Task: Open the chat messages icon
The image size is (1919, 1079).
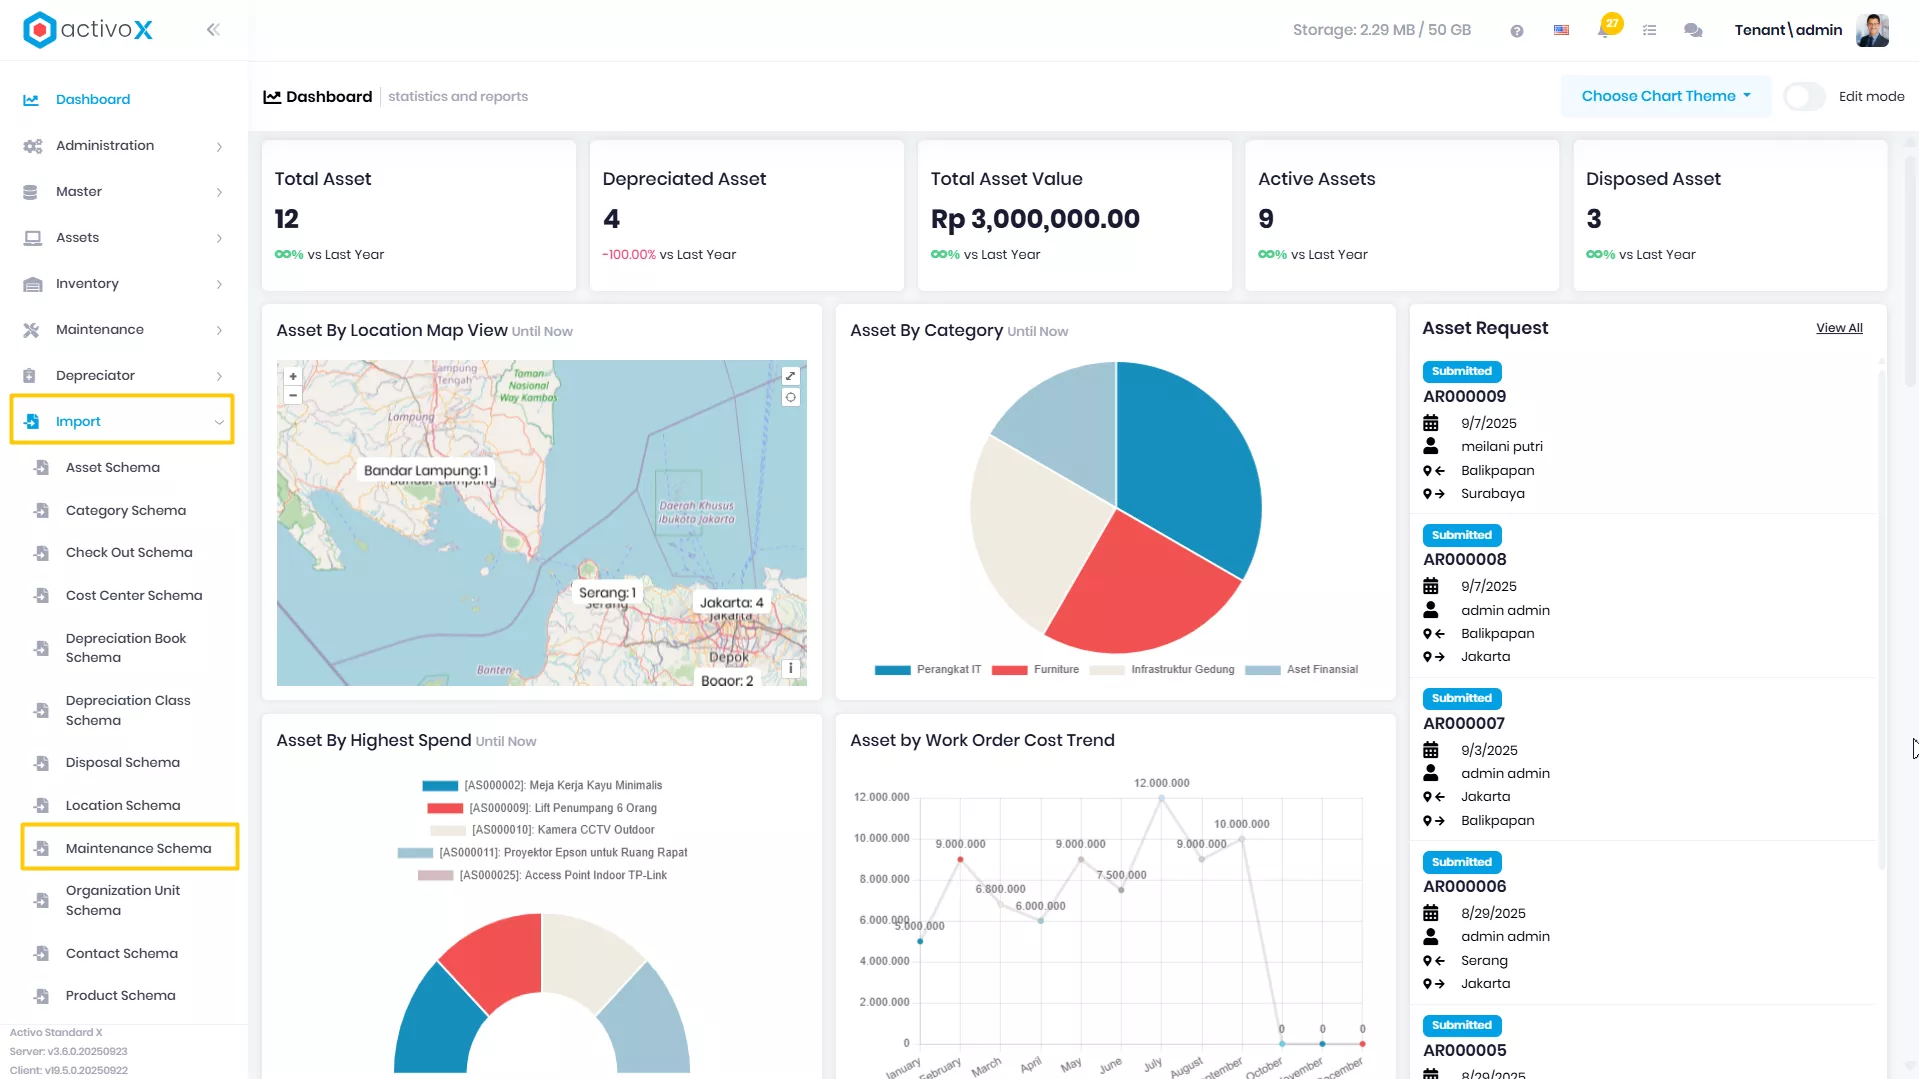Action: (1693, 31)
